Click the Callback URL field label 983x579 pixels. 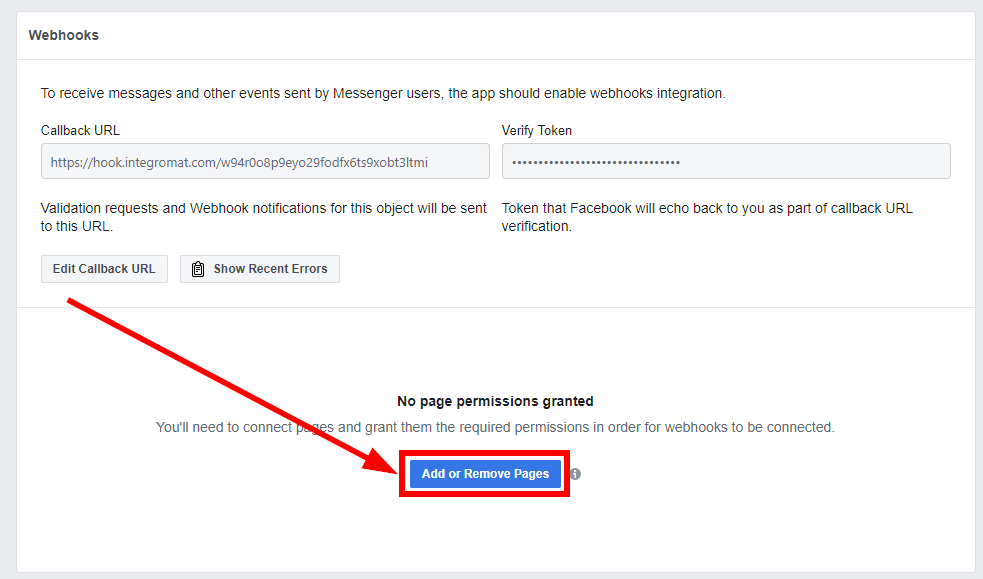(80, 130)
